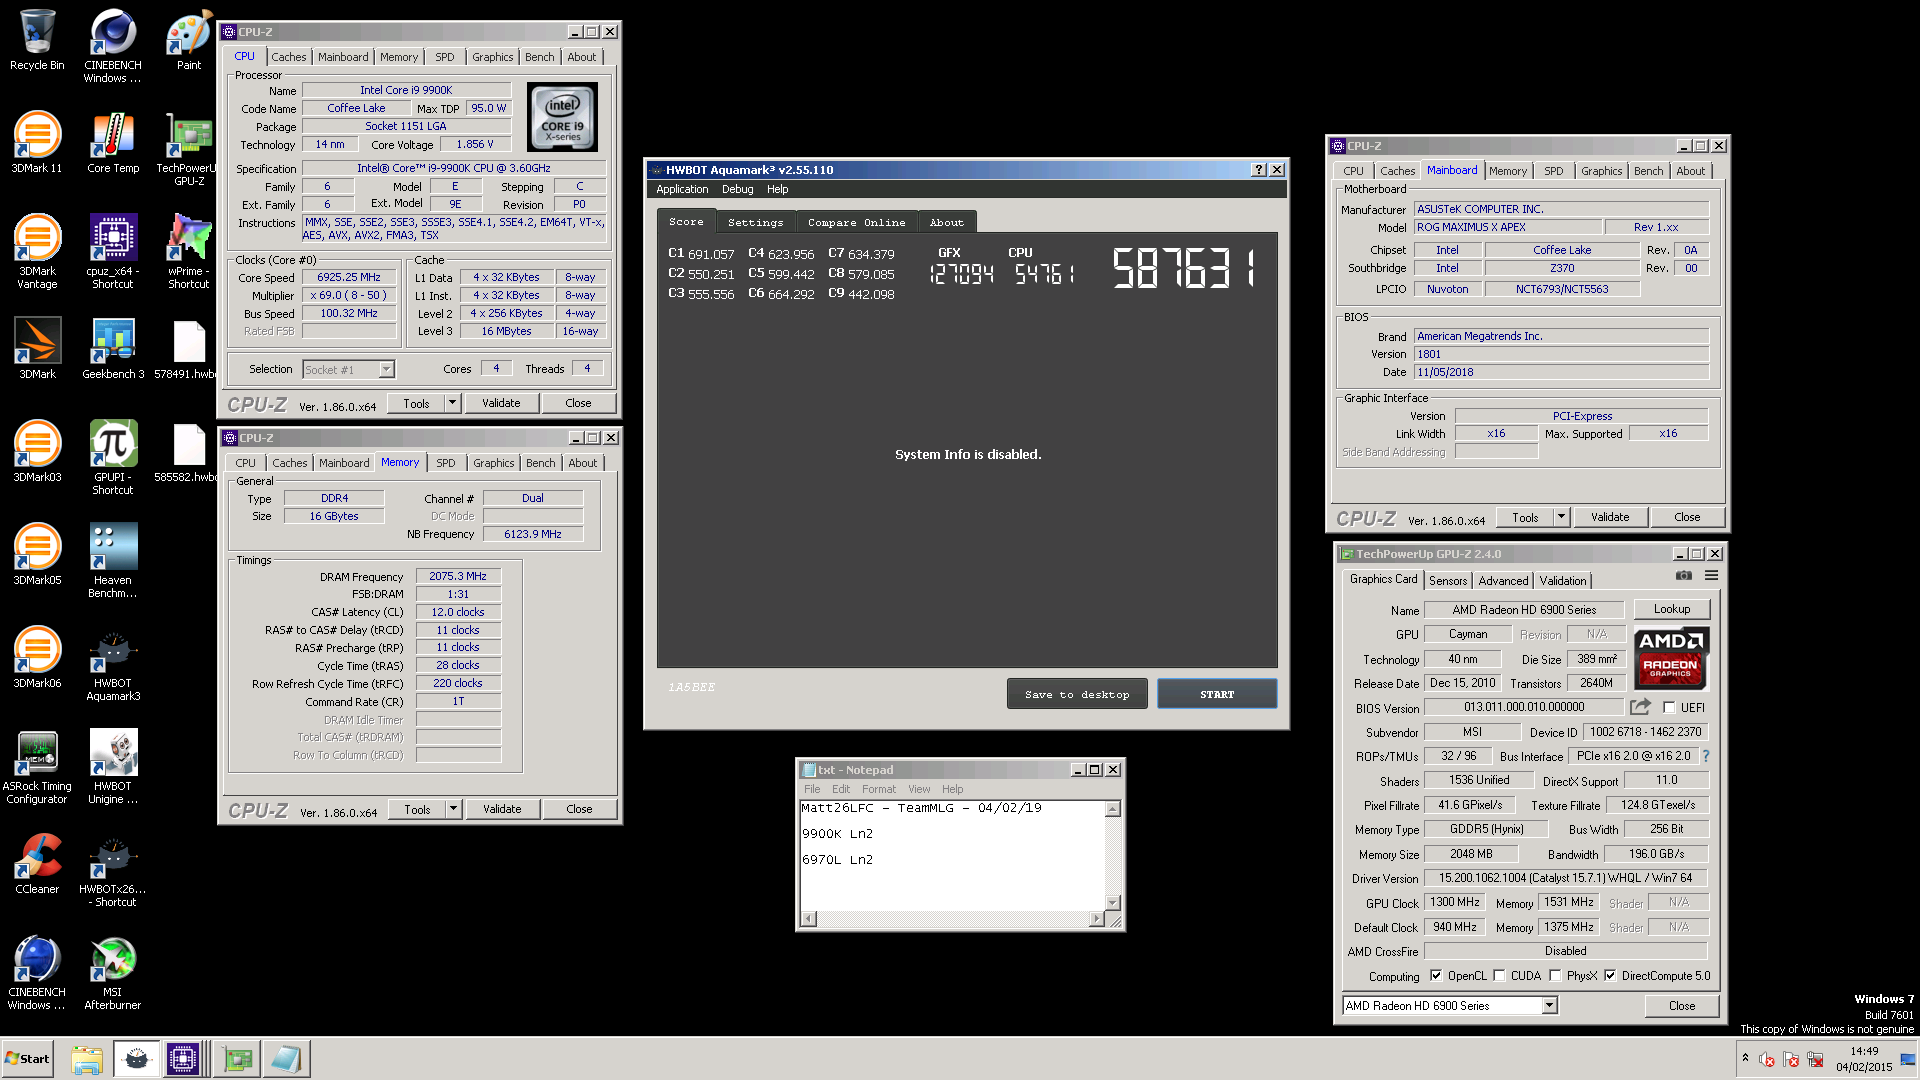Click the Windows Start button

(x=27, y=1058)
